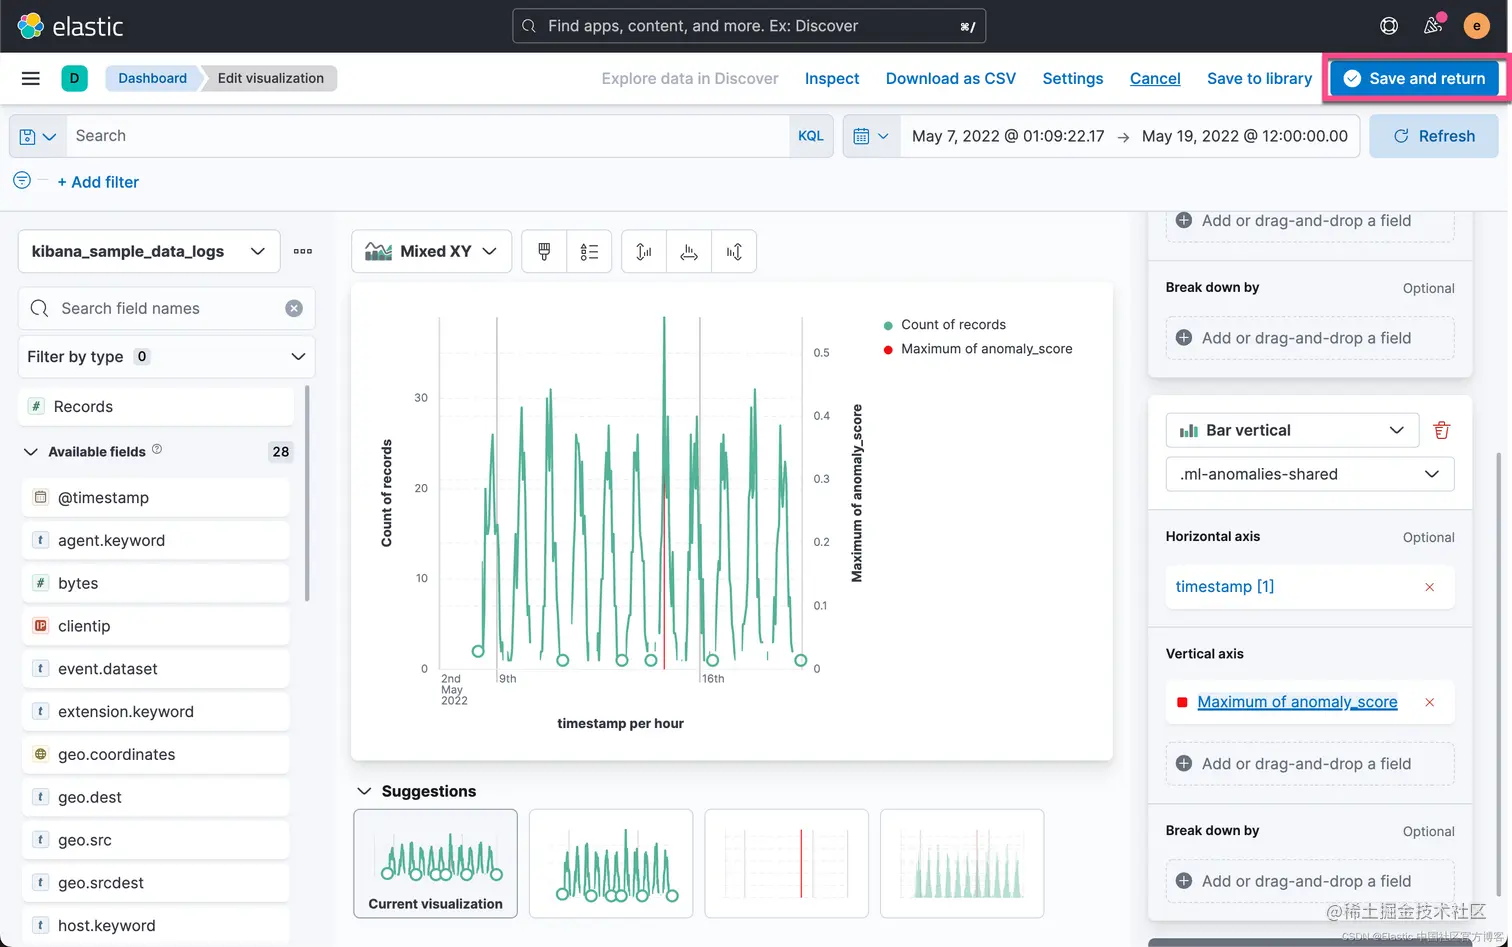1512x947 pixels.
Task: Open bottom axis settings
Action: pyautogui.click(x=689, y=251)
